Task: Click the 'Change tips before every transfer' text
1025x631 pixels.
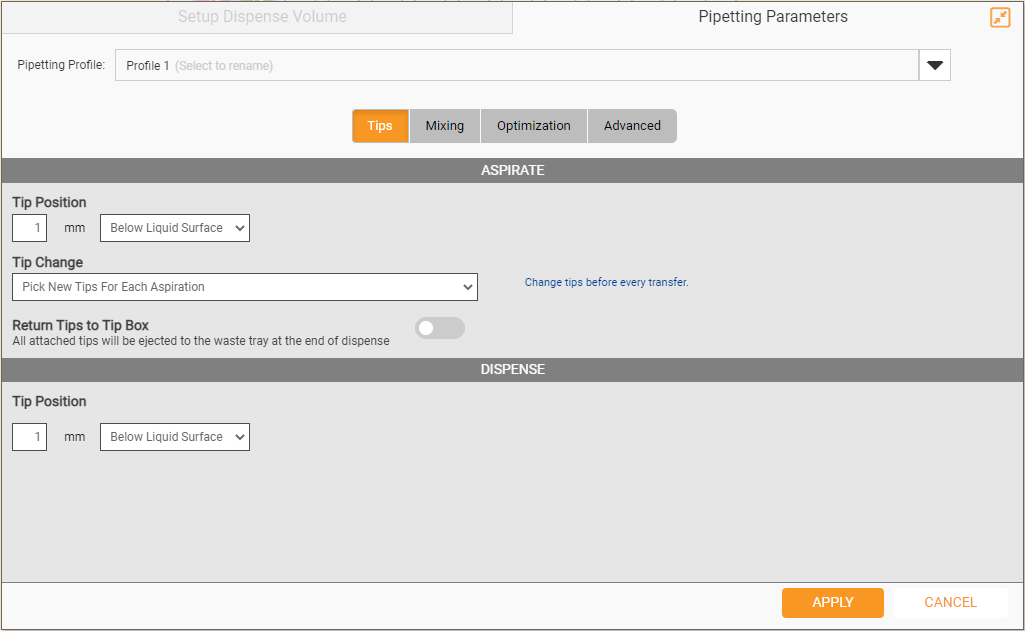Action: [606, 282]
